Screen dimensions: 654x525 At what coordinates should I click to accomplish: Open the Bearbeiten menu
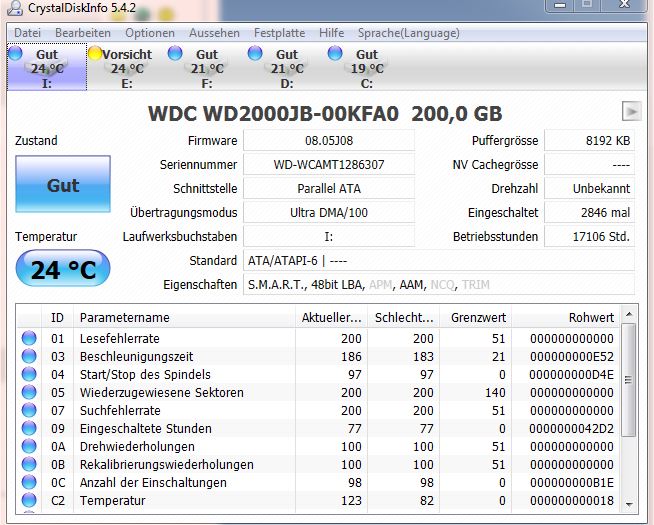(83, 33)
